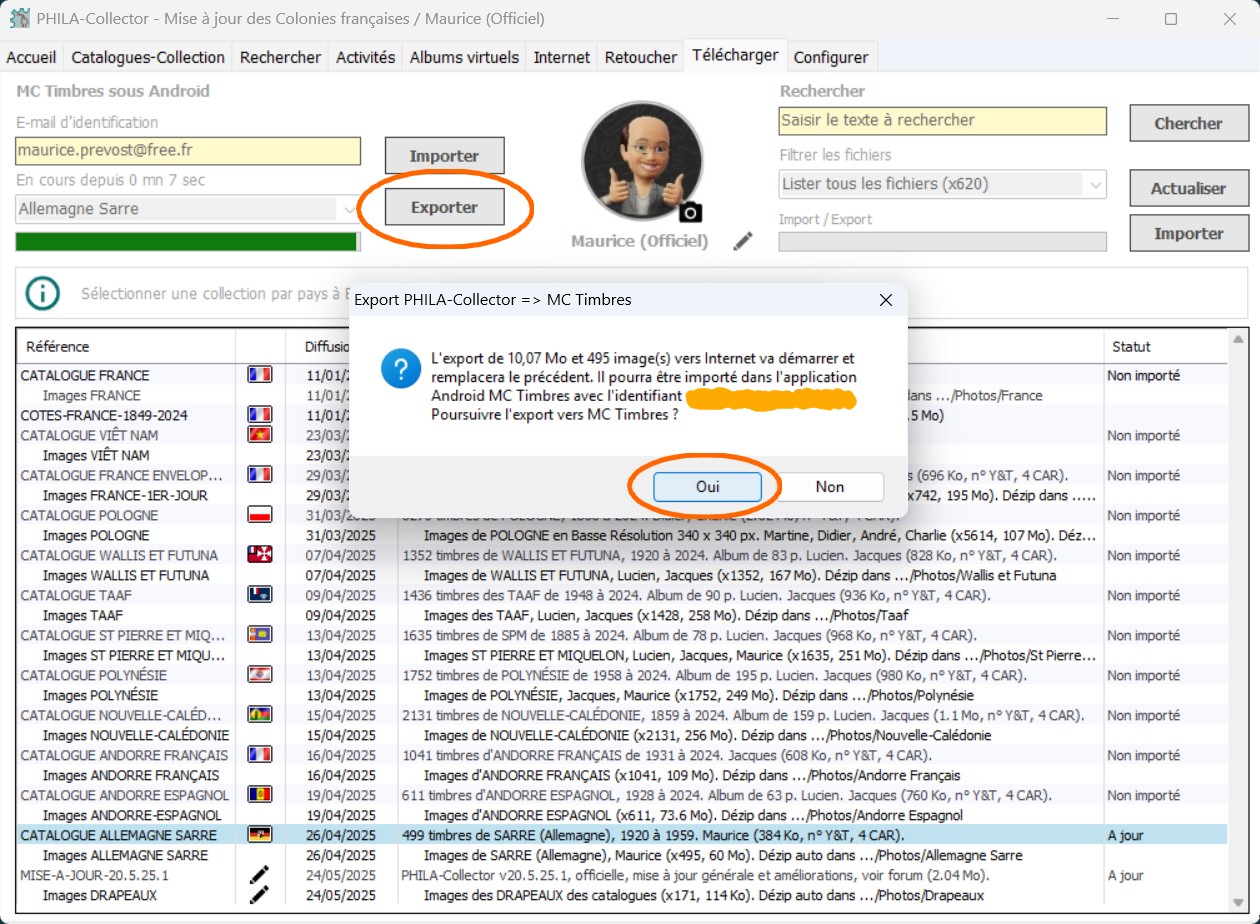
Task: Click the flag in CATALOGUE TAAF row
Action: click(x=260, y=595)
